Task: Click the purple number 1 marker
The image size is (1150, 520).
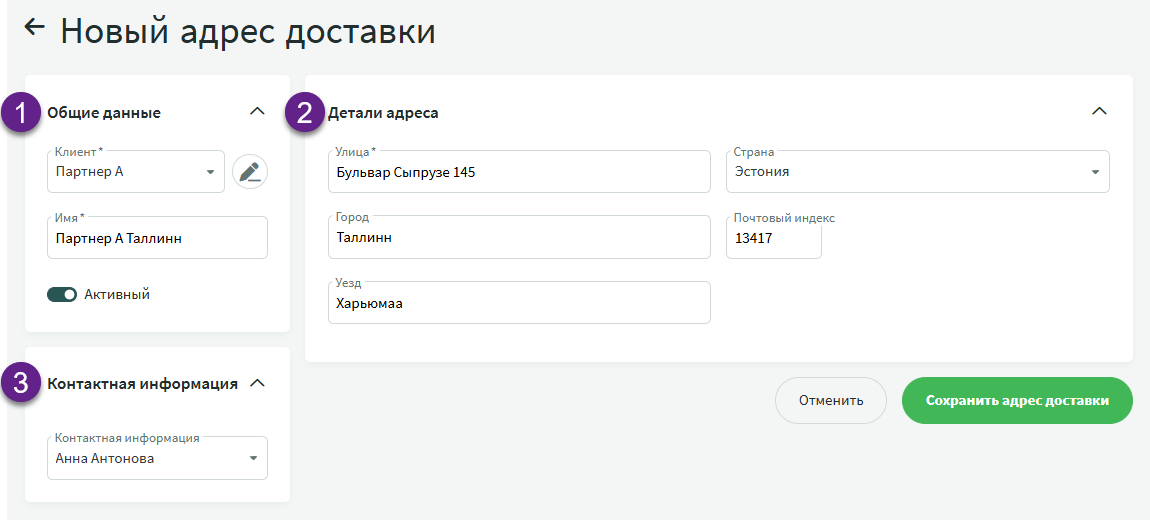Action: pyautogui.click(x=20, y=113)
